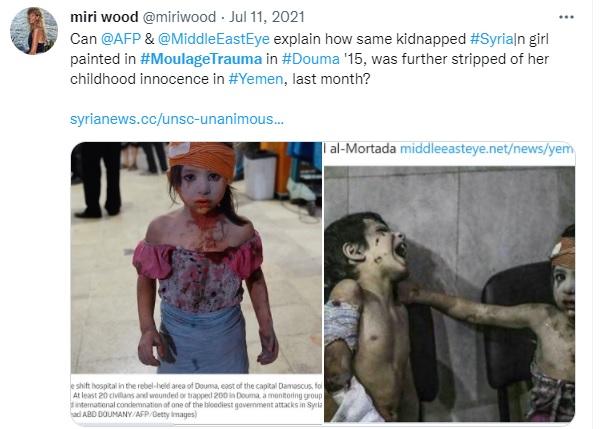The width and height of the screenshot is (607, 429).
Task: Open the @miriwood handle link
Action: pos(180,17)
